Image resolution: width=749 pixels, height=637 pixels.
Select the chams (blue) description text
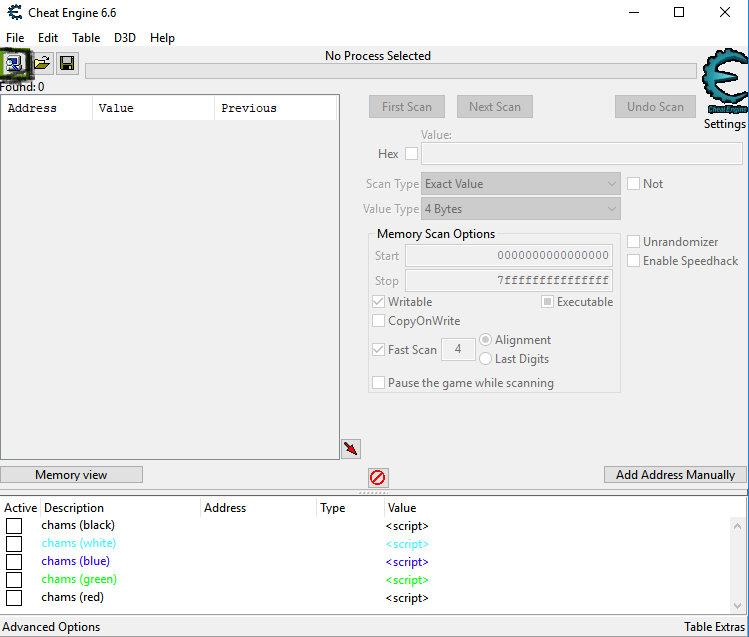coord(75,561)
